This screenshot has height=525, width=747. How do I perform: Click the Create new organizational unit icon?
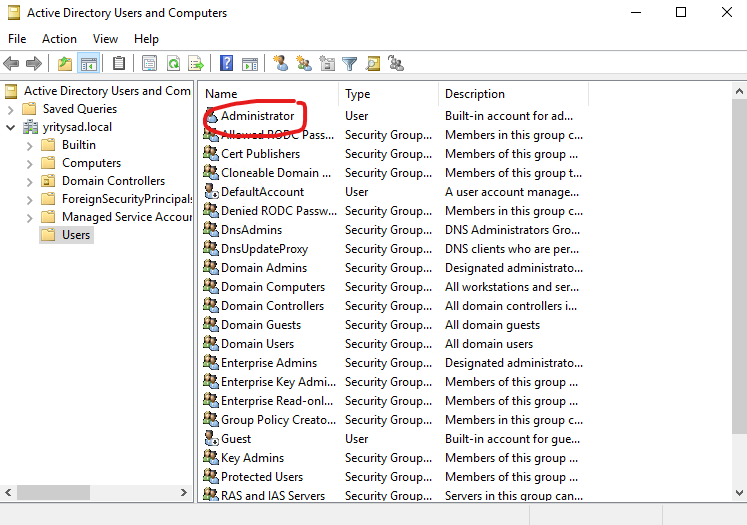point(327,63)
